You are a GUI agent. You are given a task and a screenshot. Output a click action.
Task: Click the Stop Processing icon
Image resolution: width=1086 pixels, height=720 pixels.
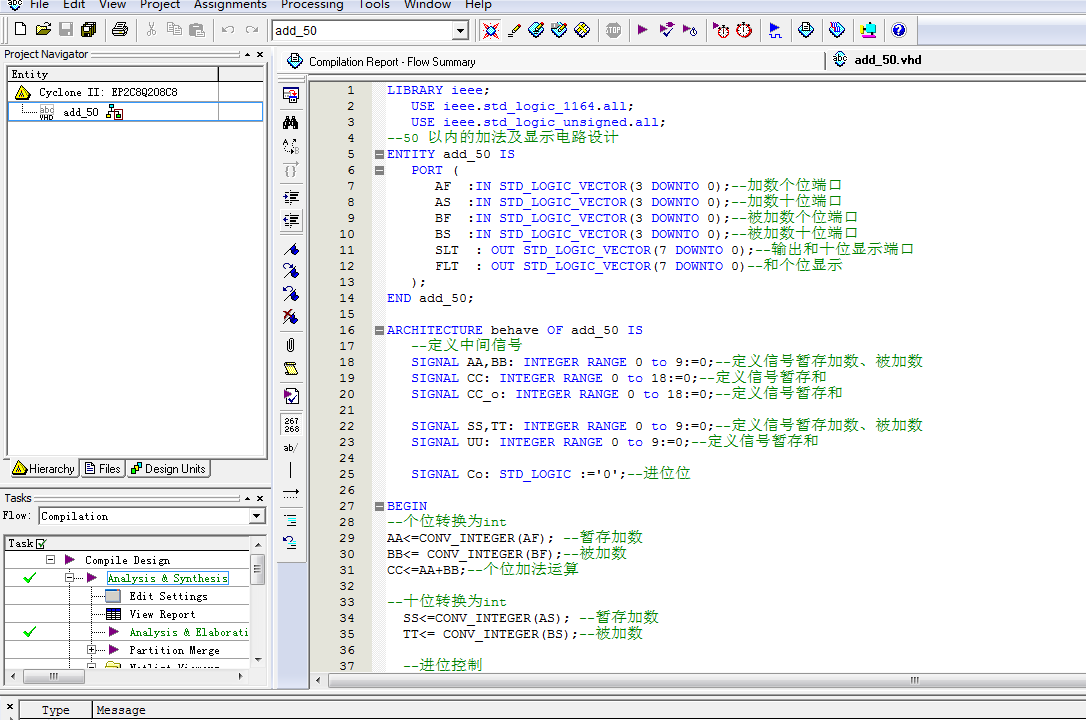613,30
